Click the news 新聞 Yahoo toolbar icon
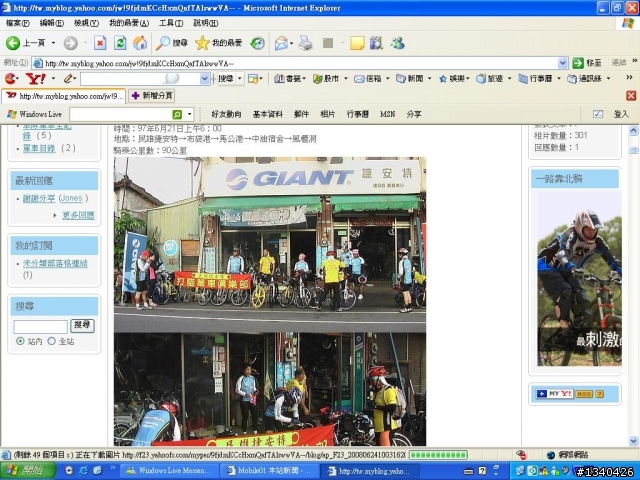Screen dimensions: 640x480 coord(410,78)
